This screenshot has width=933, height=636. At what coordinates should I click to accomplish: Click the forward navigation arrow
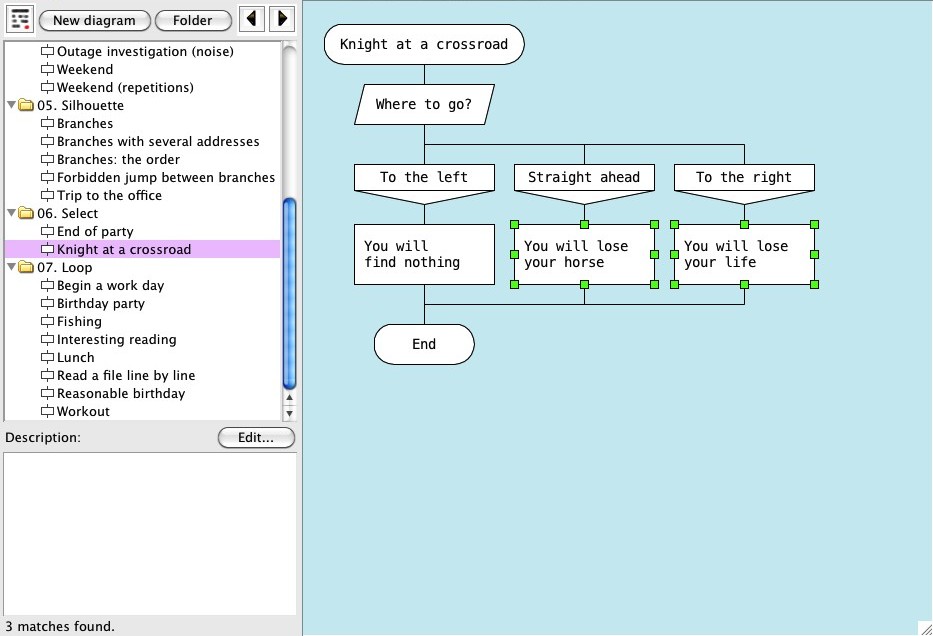click(x=283, y=19)
